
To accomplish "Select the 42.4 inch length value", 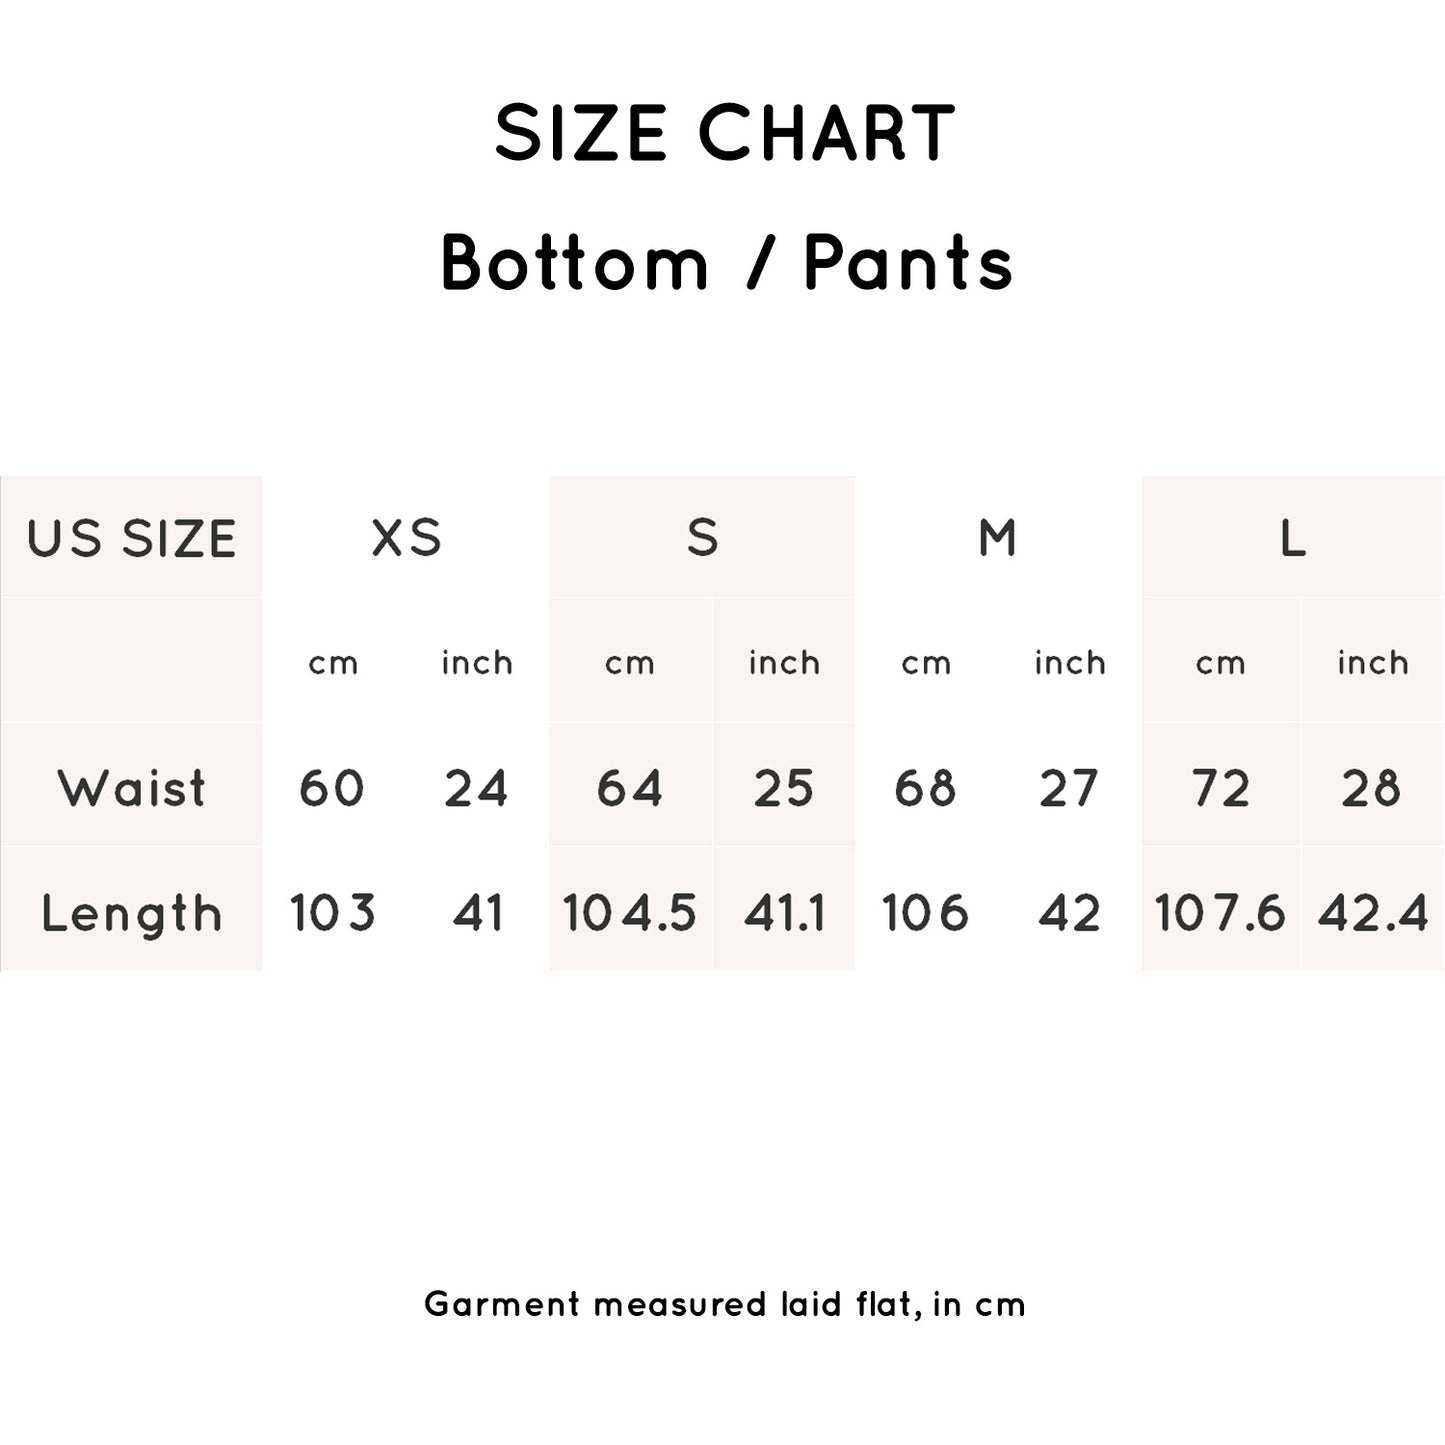I will tap(1373, 913).
